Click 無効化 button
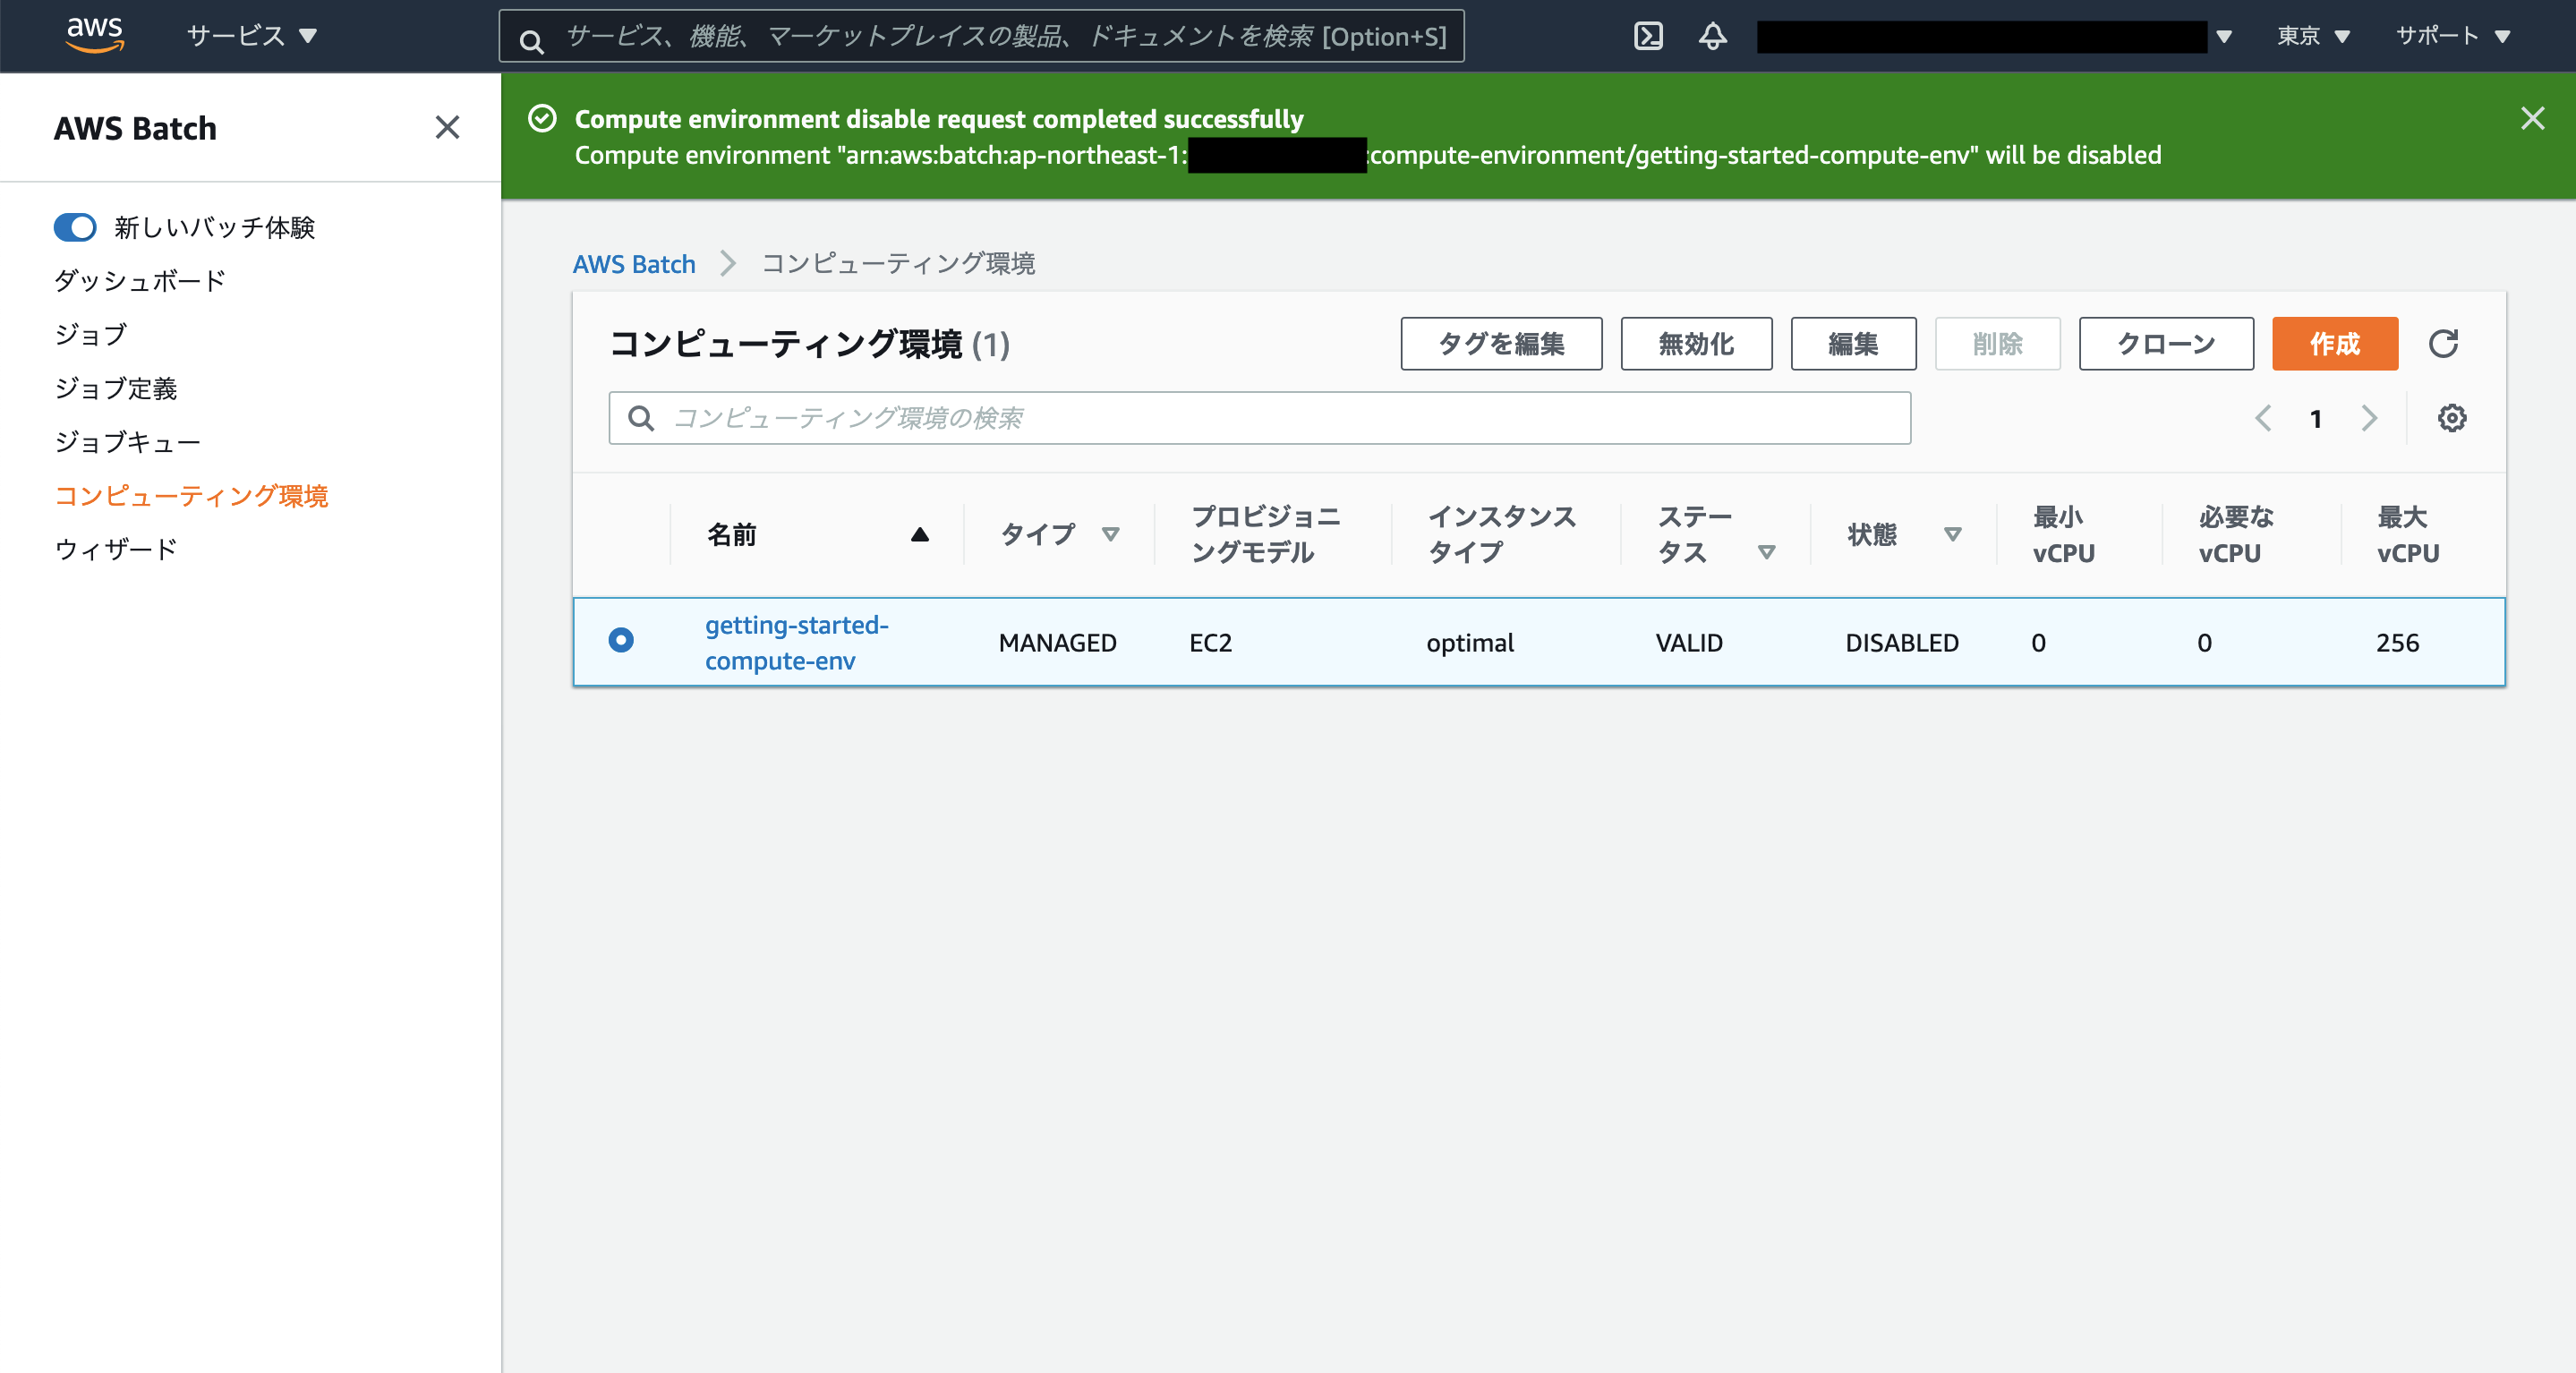Image resolution: width=2576 pixels, height=1373 pixels. coord(1696,344)
